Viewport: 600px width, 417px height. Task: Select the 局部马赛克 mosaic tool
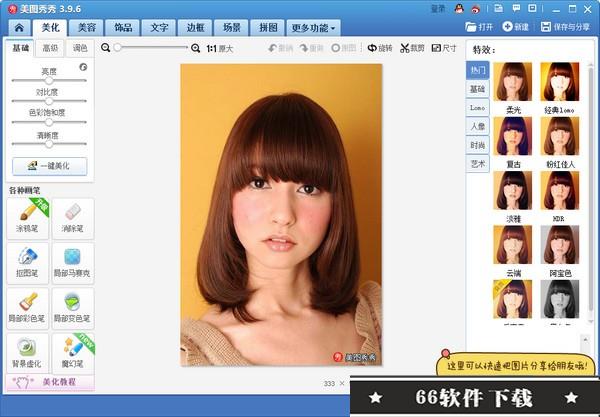(x=73, y=264)
